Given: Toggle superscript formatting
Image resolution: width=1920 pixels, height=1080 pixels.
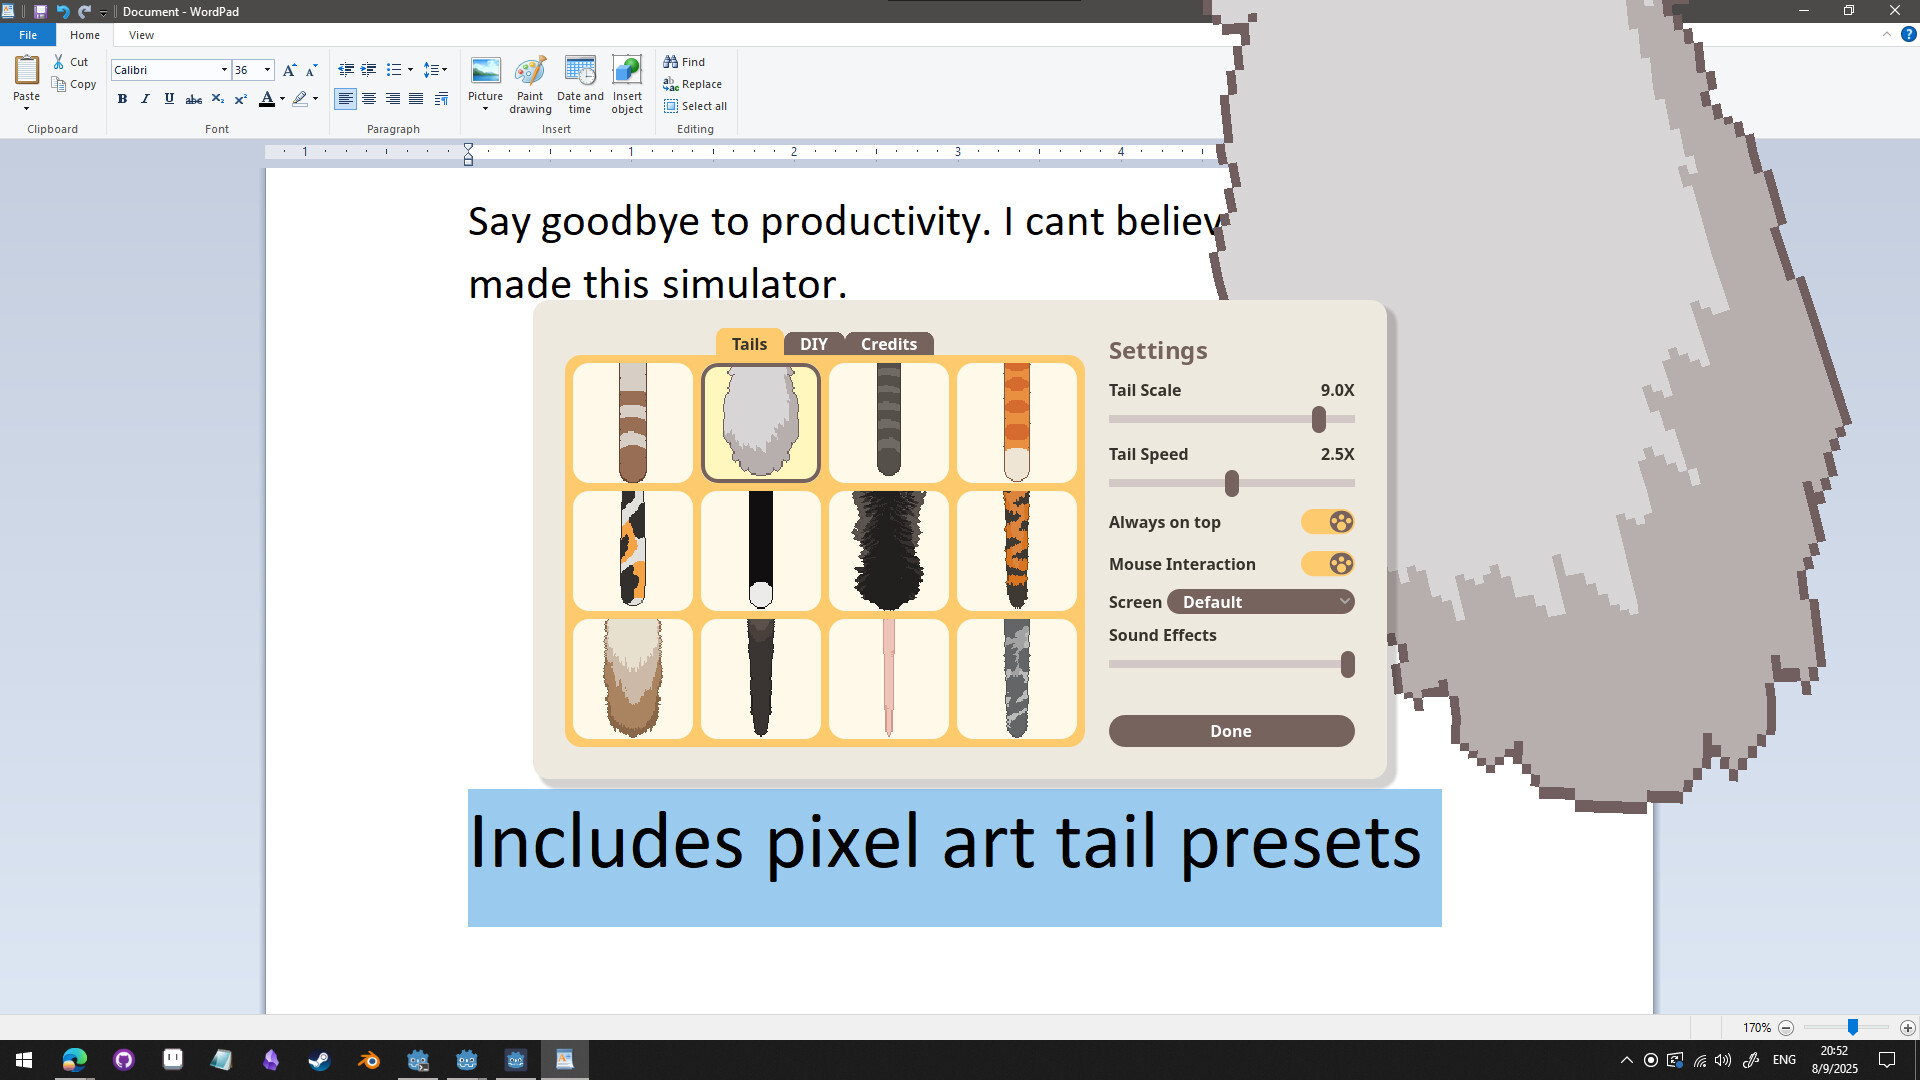Looking at the screenshot, I should [240, 99].
